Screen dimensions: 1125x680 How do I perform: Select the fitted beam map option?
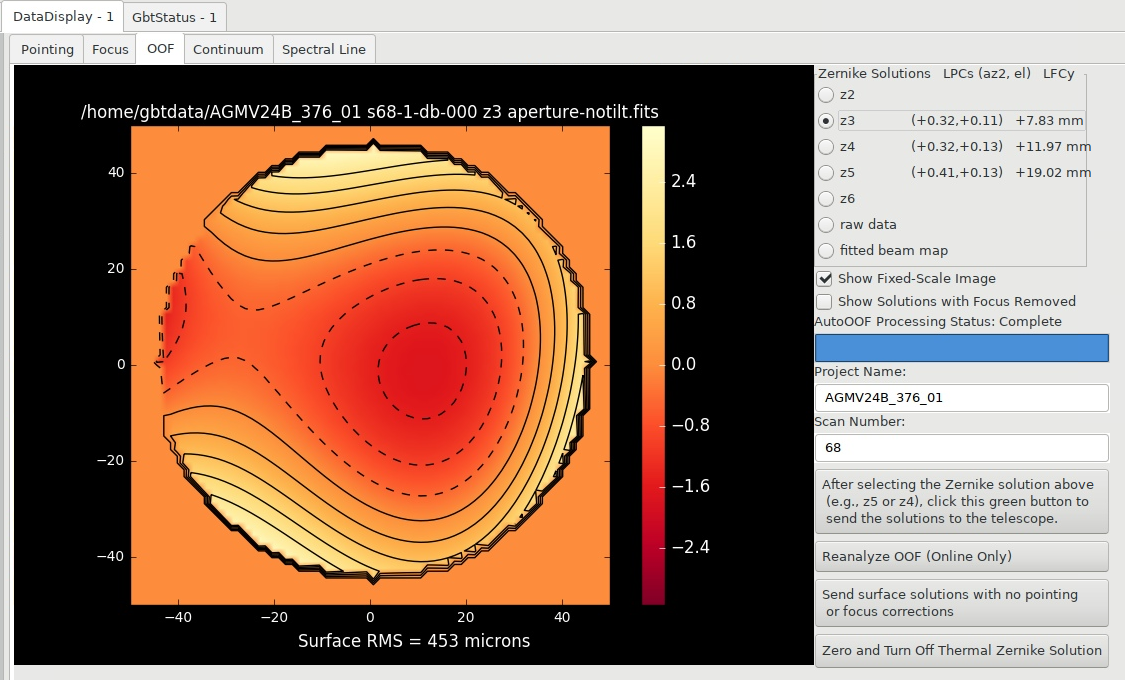pyautogui.click(x=827, y=250)
